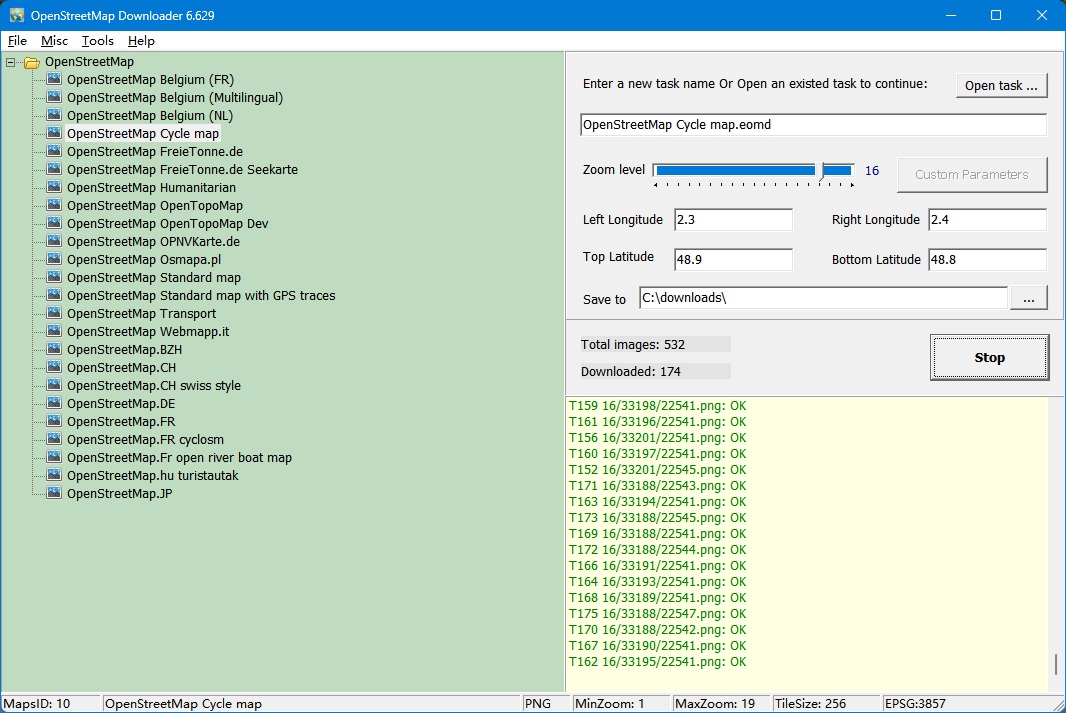Select OpenStreetMap FreieTonne.de in tree
The height and width of the screenshot is (713, 1066).
[x=154, y=152]
